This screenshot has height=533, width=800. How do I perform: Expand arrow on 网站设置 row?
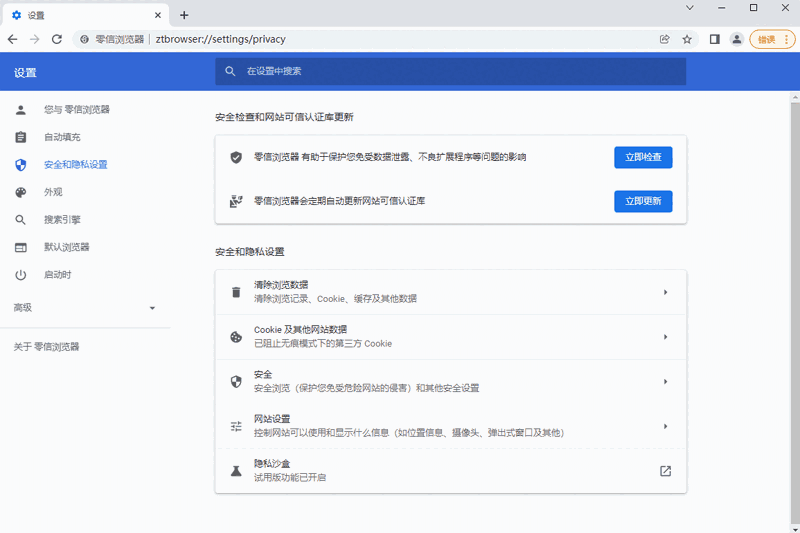665,426
